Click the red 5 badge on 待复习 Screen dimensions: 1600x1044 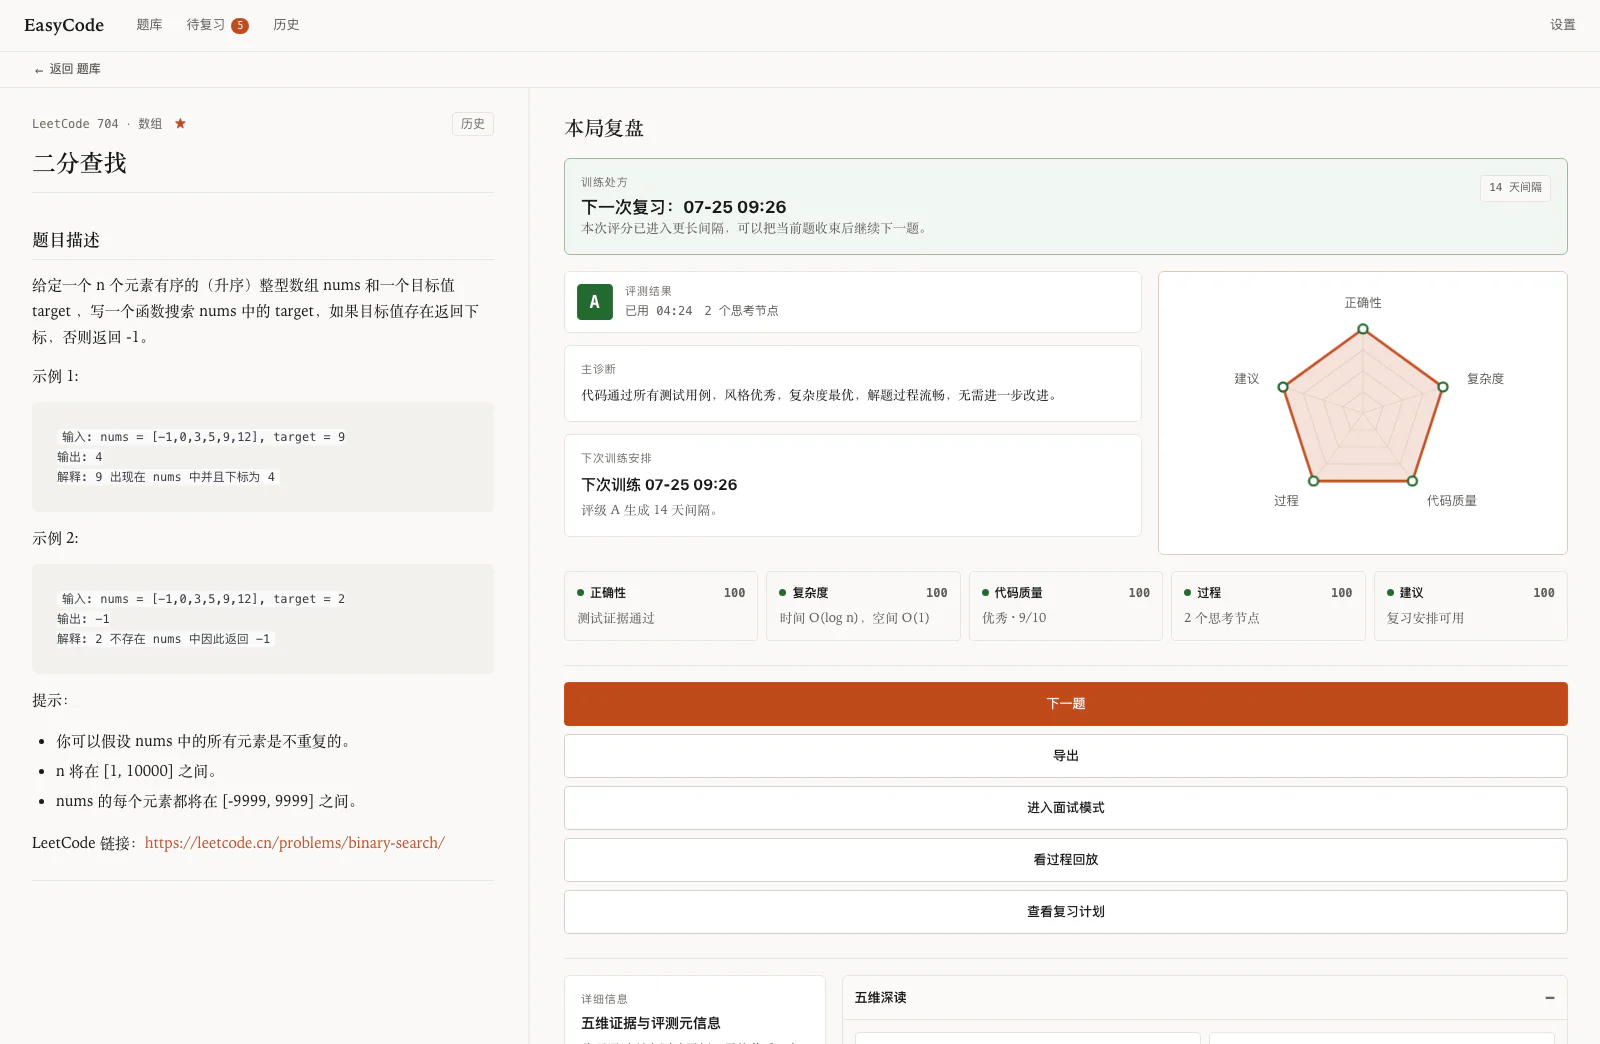(x=240, y=26)
